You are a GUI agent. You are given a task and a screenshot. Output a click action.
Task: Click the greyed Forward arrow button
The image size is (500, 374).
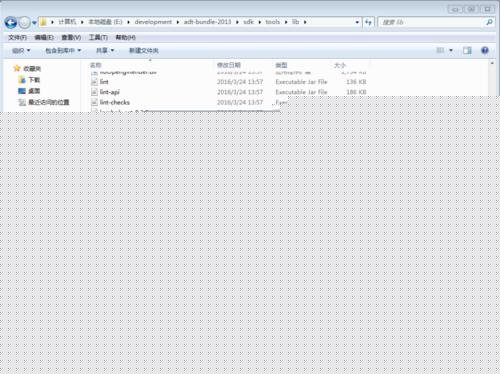click(24, 23)
